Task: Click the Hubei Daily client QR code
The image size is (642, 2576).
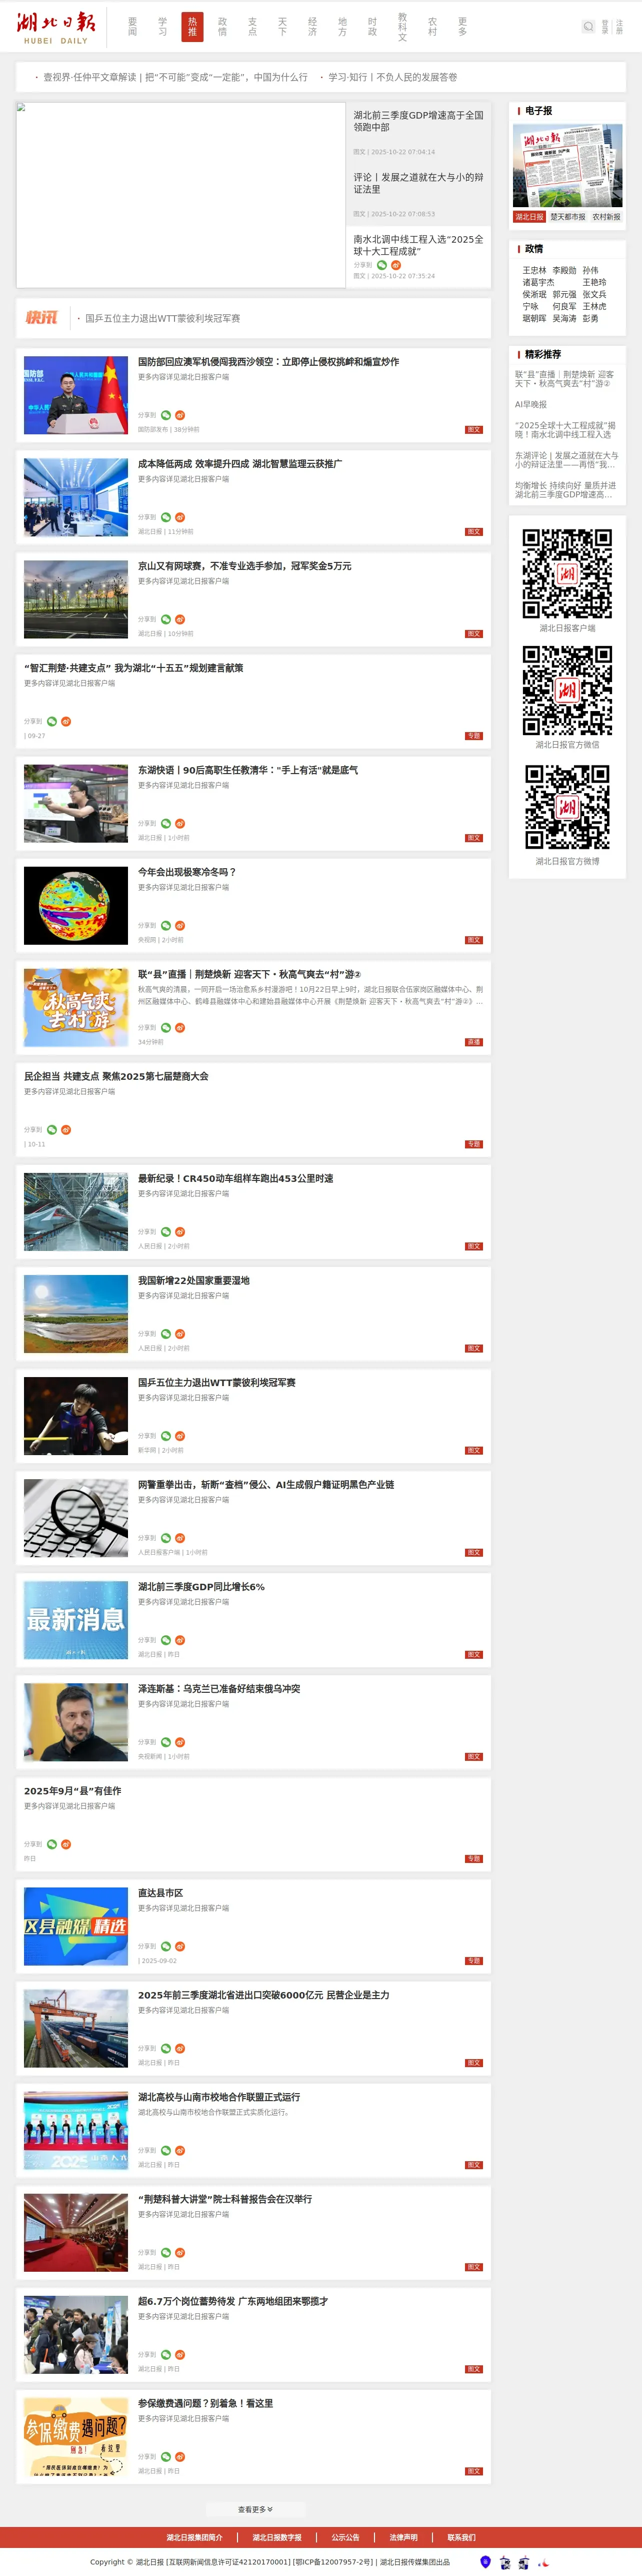Action: [567, 574]
